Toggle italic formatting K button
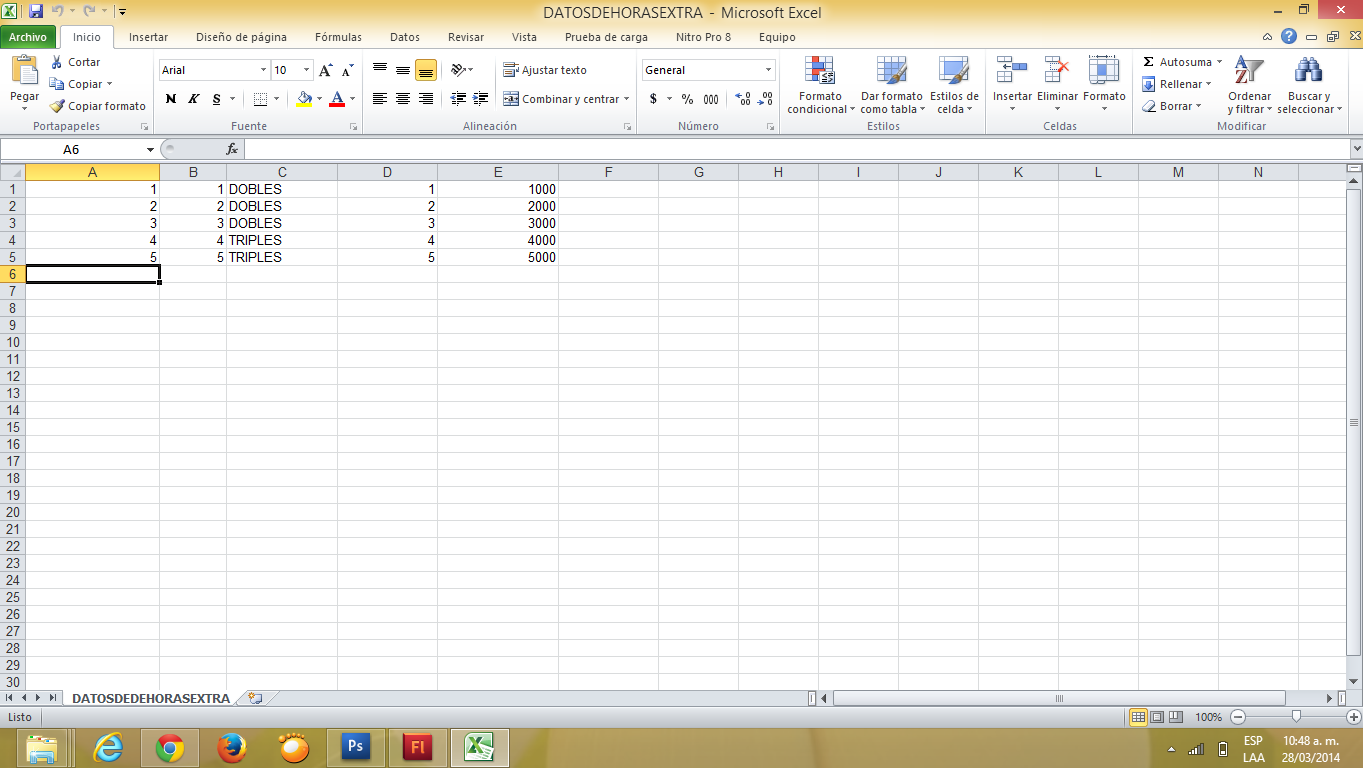 (194, 99)
